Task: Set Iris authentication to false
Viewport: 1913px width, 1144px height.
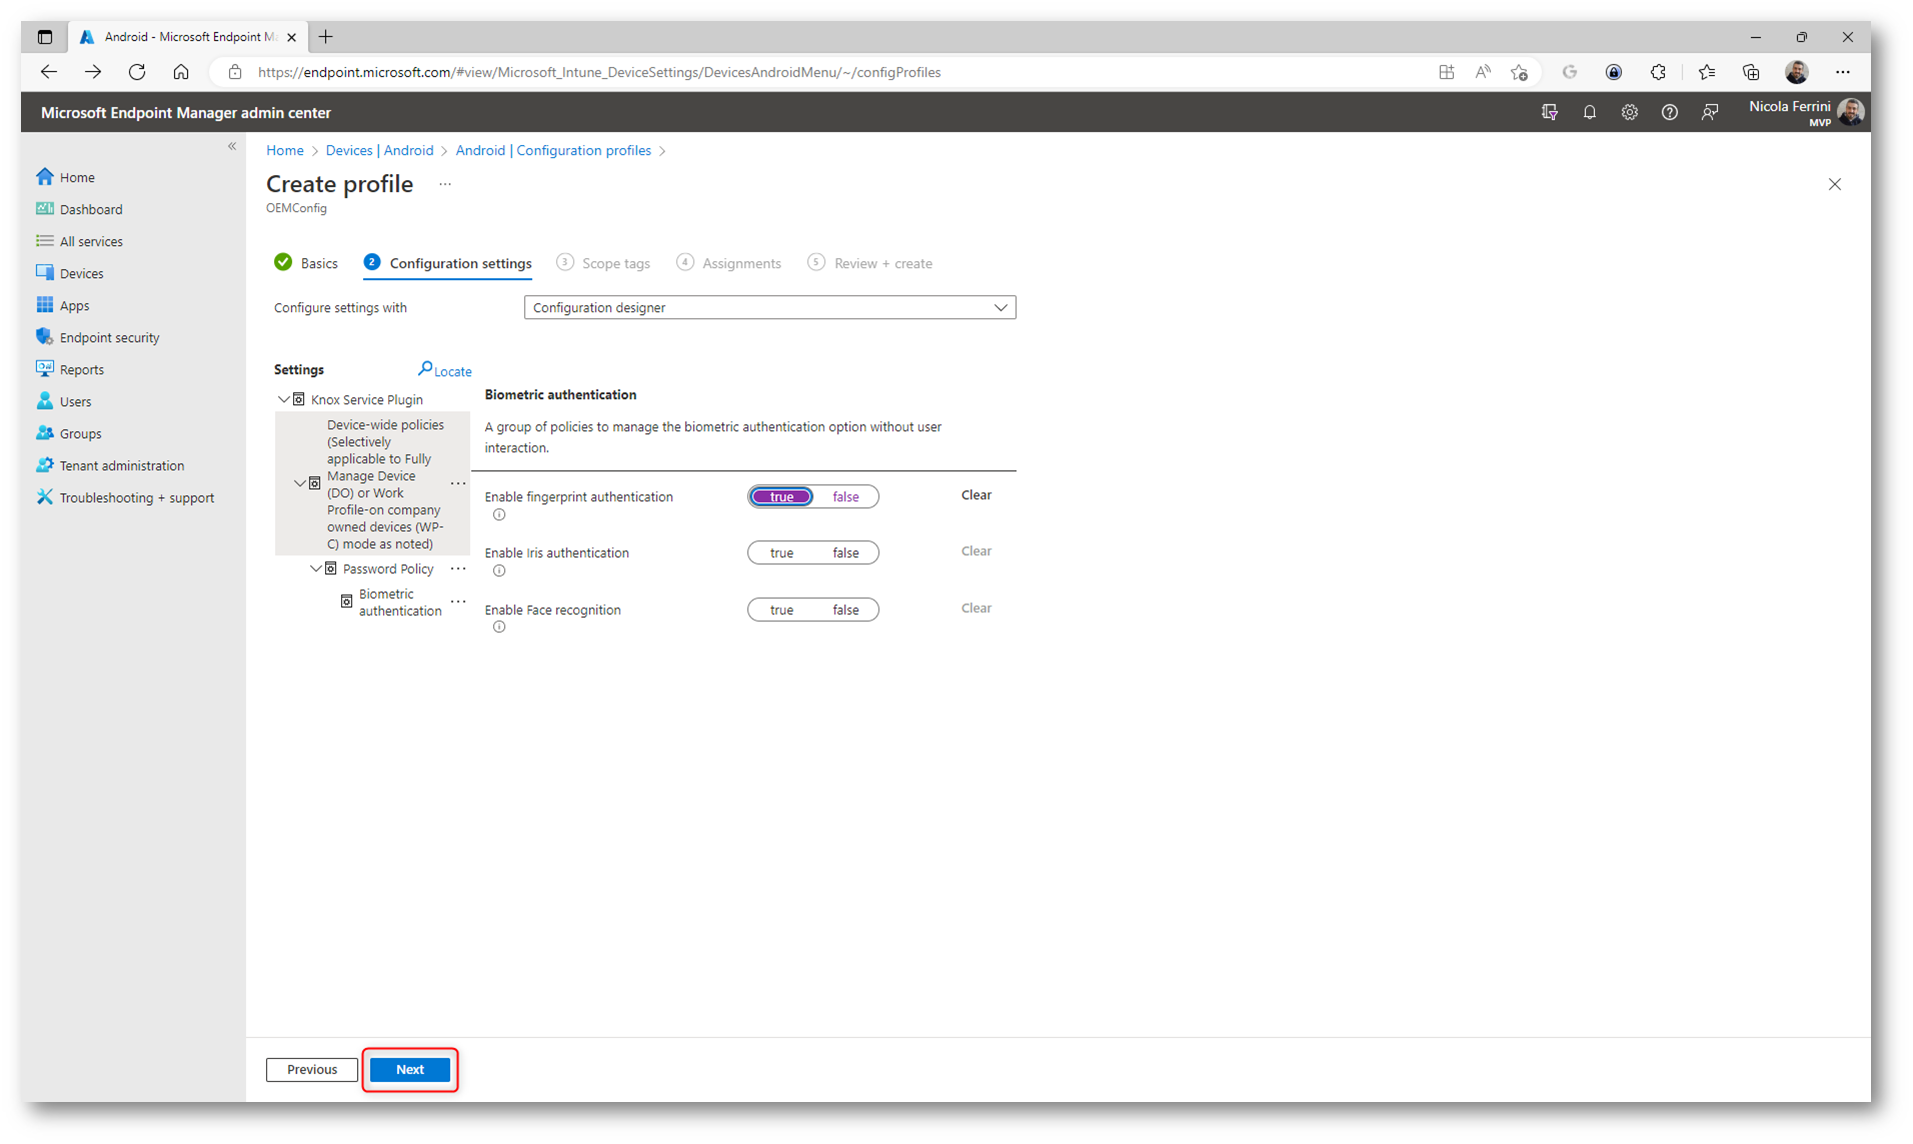Action: (x=845, y=553)
